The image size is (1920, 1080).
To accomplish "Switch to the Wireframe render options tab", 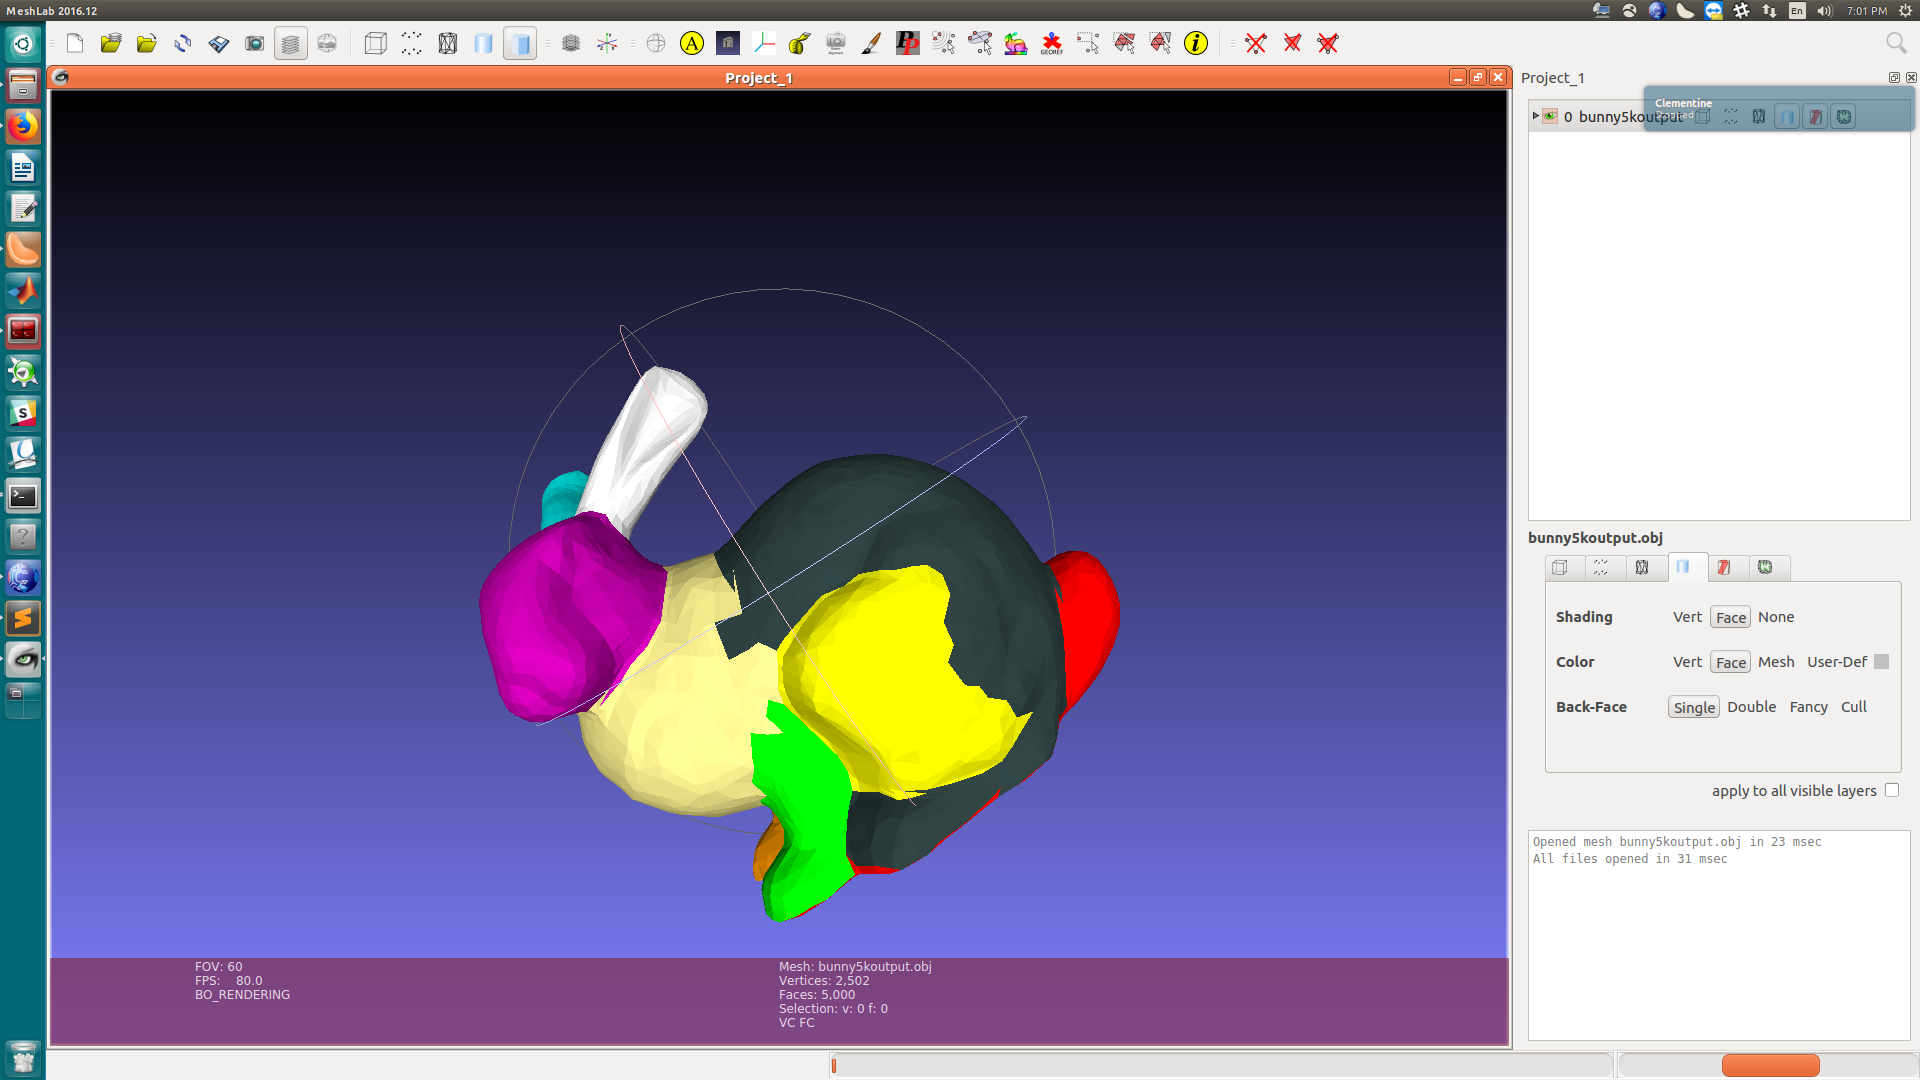I will (1642, 568).
